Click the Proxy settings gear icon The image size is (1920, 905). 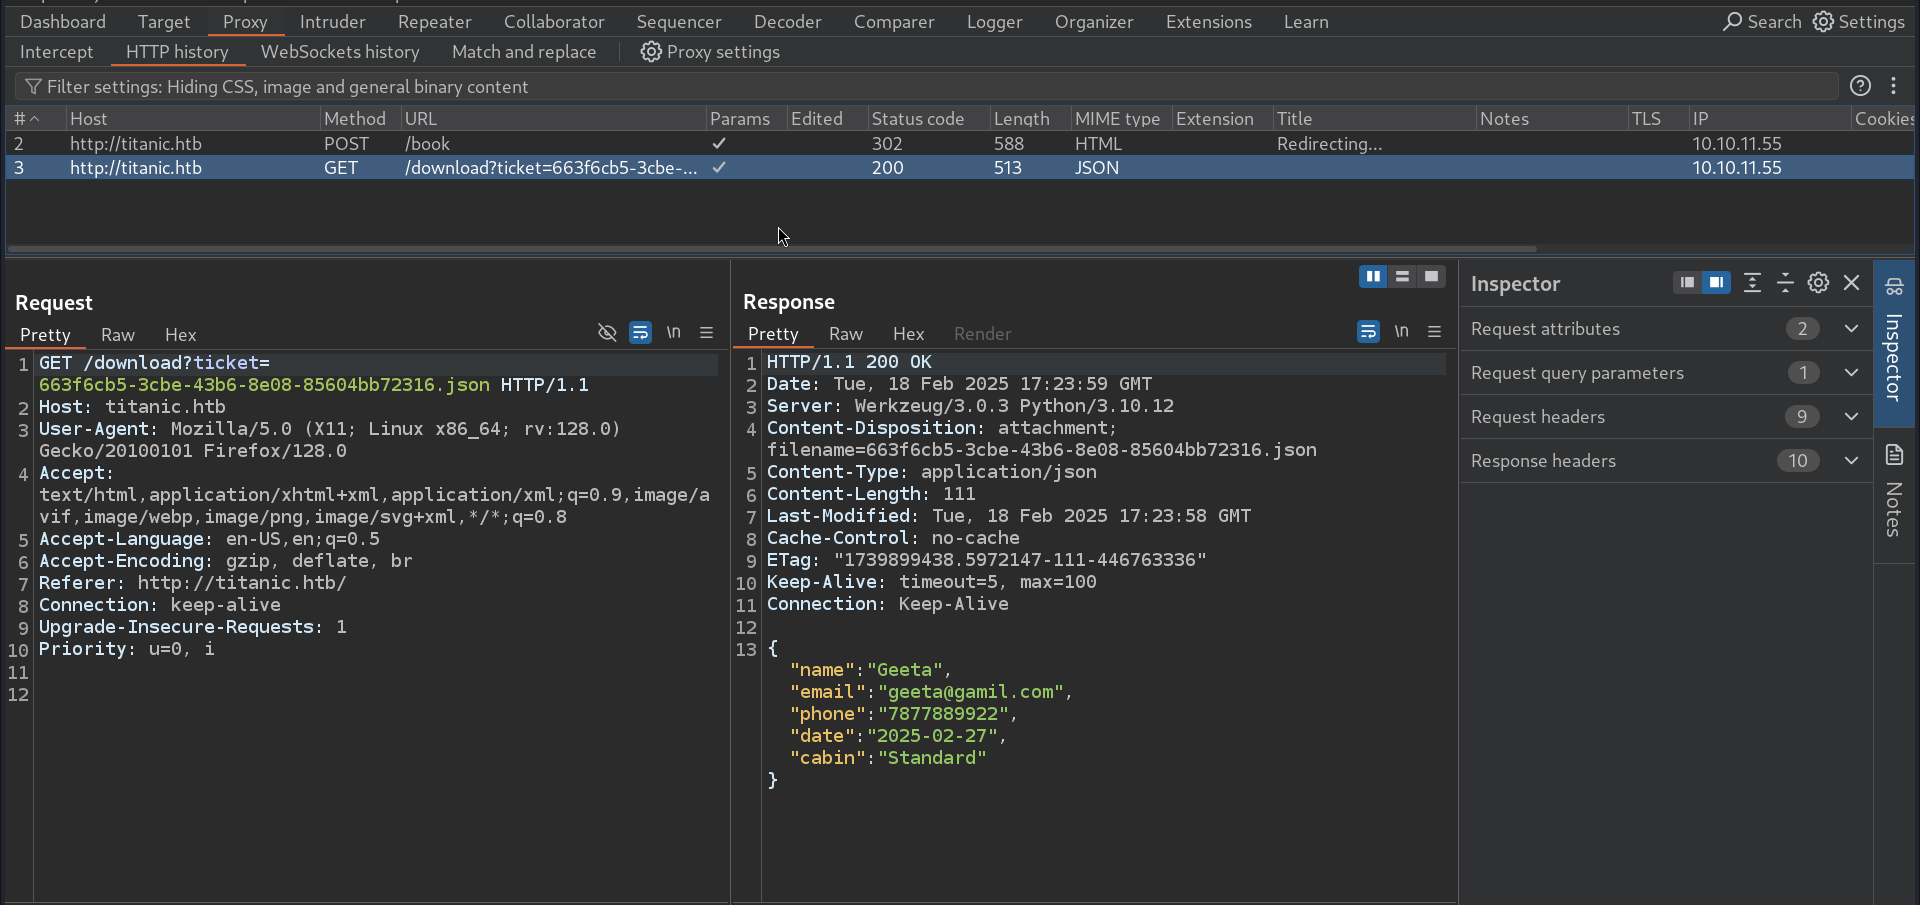[x=651, y=52]
